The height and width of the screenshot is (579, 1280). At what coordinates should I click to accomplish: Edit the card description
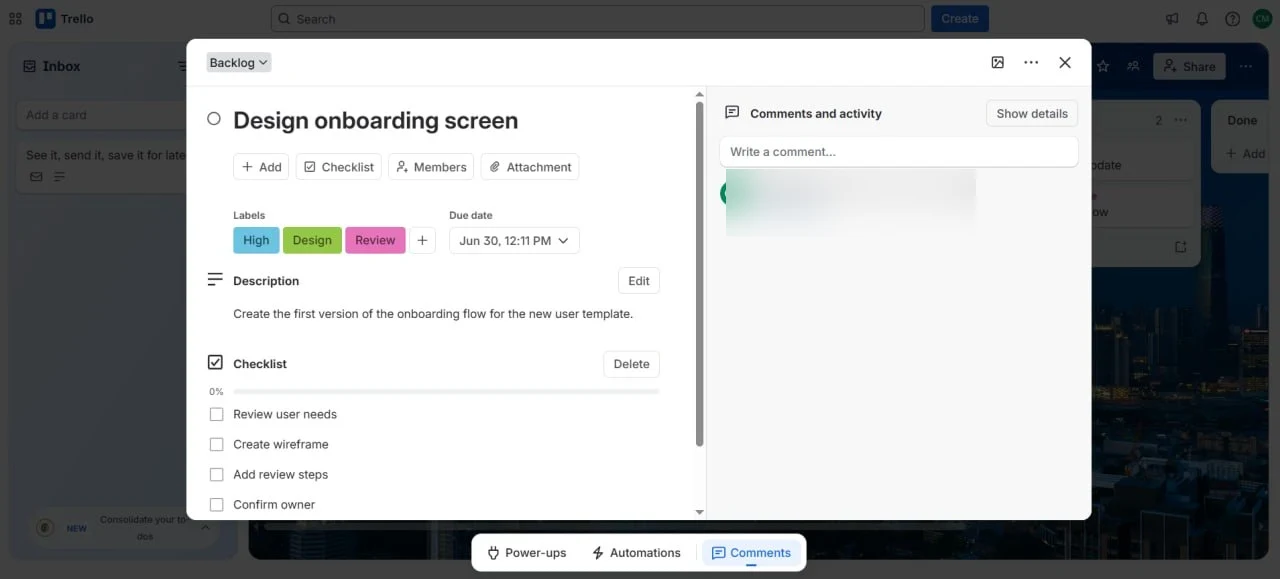pyautogui.click(x=639, y=281)
